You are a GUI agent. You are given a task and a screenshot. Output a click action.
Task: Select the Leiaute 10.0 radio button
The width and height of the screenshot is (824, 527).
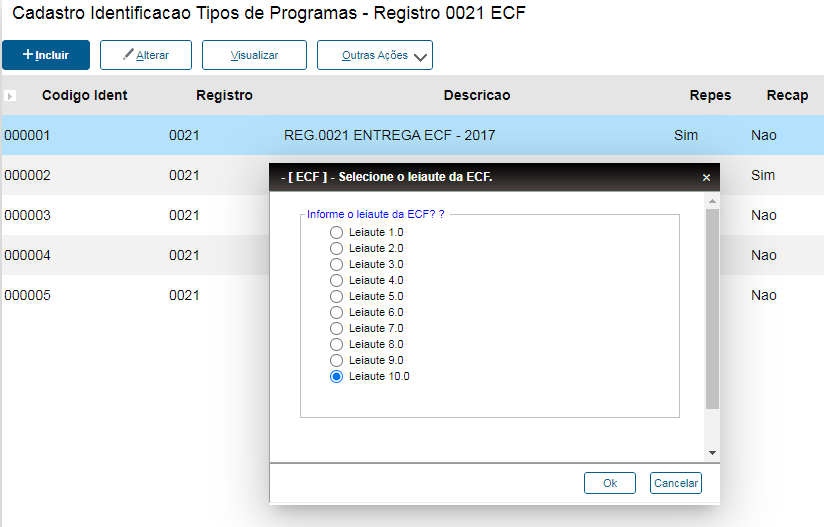pos(336,376)
